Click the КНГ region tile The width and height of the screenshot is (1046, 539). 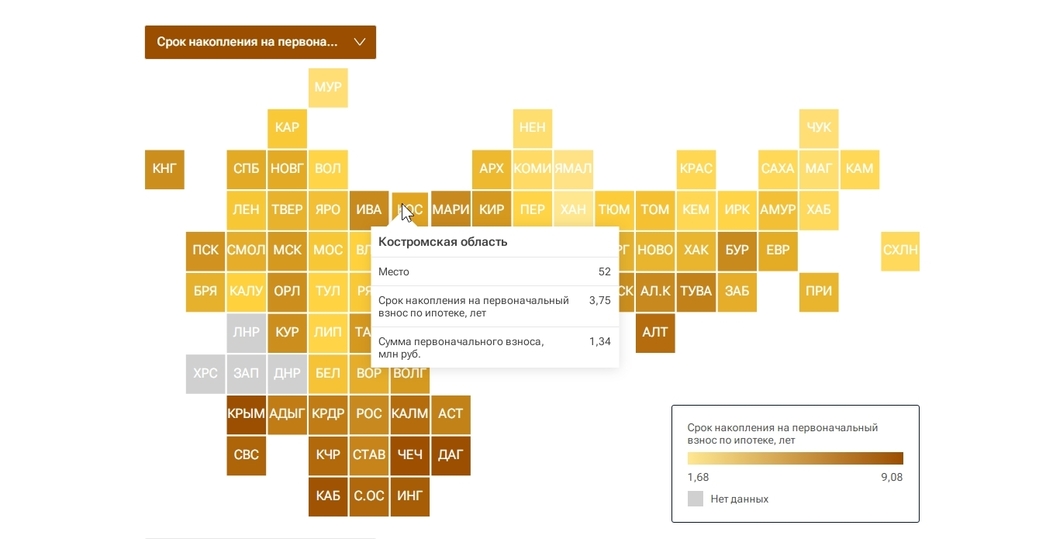pyautogui.click(x=164, y=169)
